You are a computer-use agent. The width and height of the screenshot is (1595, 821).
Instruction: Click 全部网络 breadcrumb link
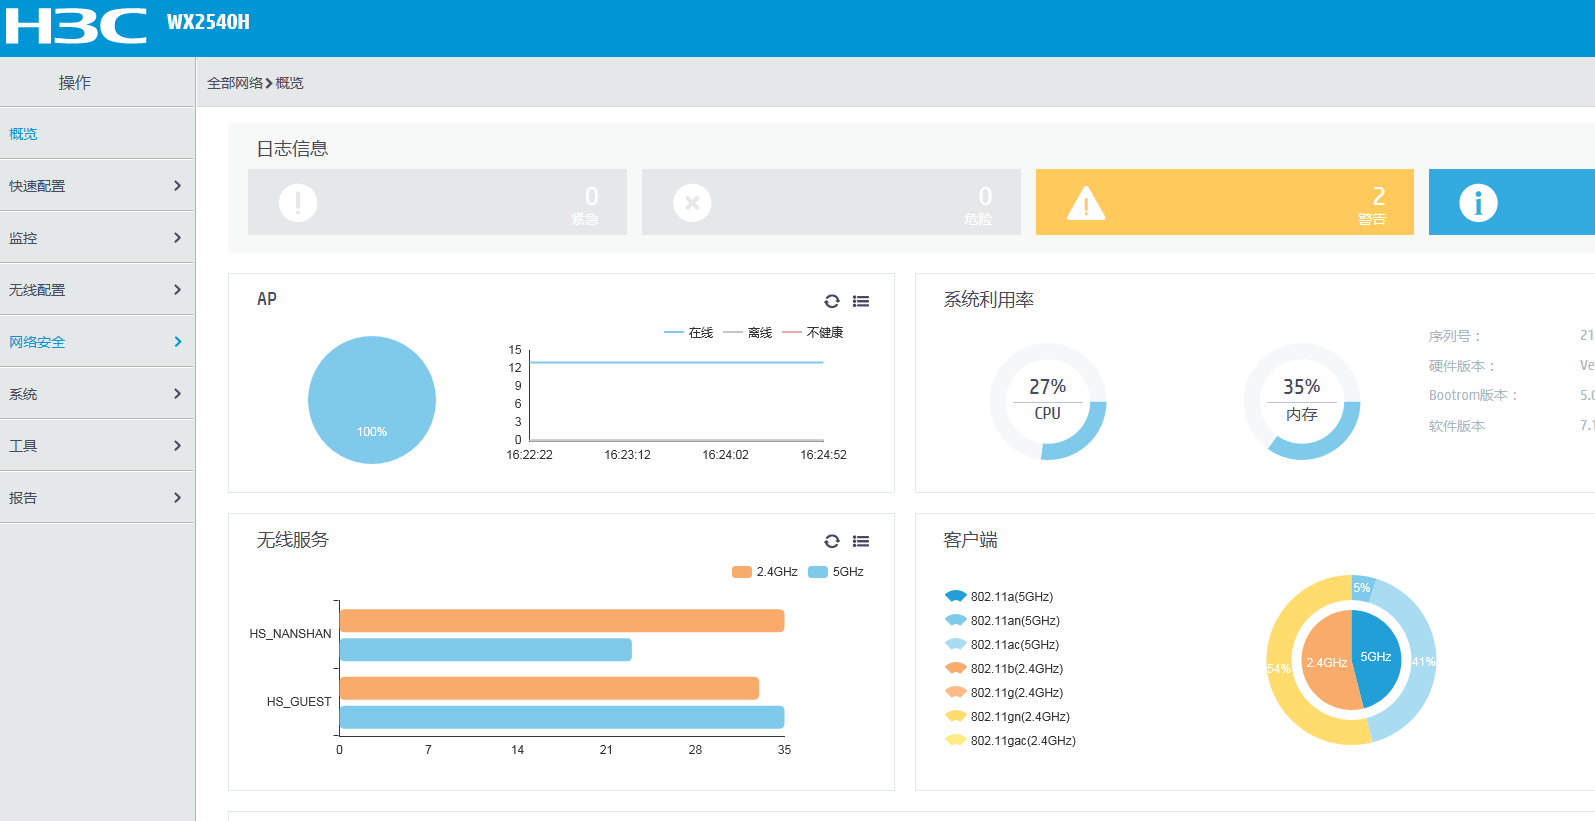point(235,83)
